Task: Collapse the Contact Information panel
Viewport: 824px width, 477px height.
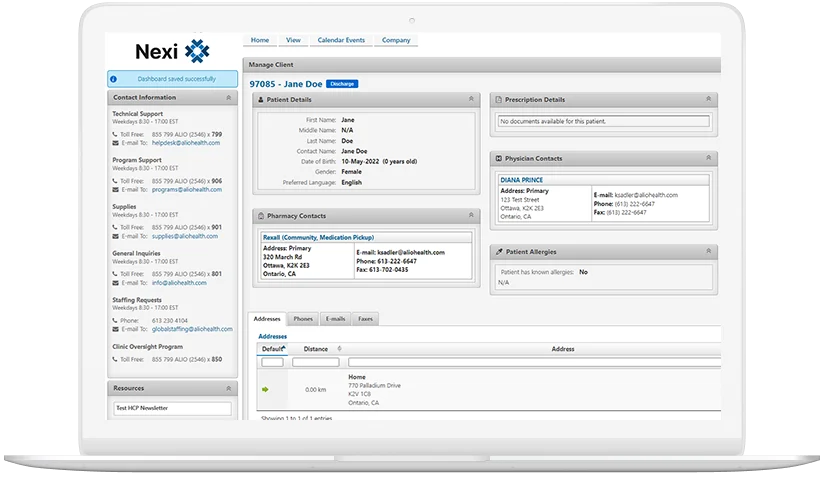Action: pos(229,98)
